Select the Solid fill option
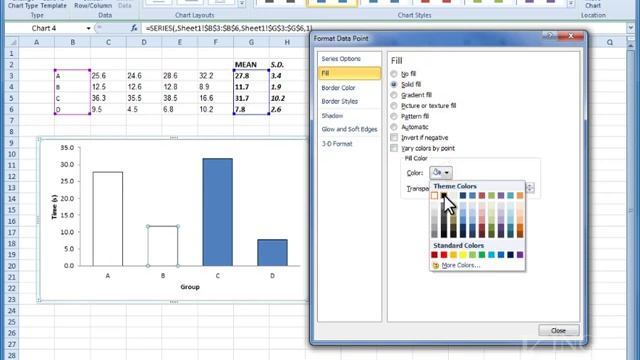This screenshot has width=640, height=360. point(394,84)
